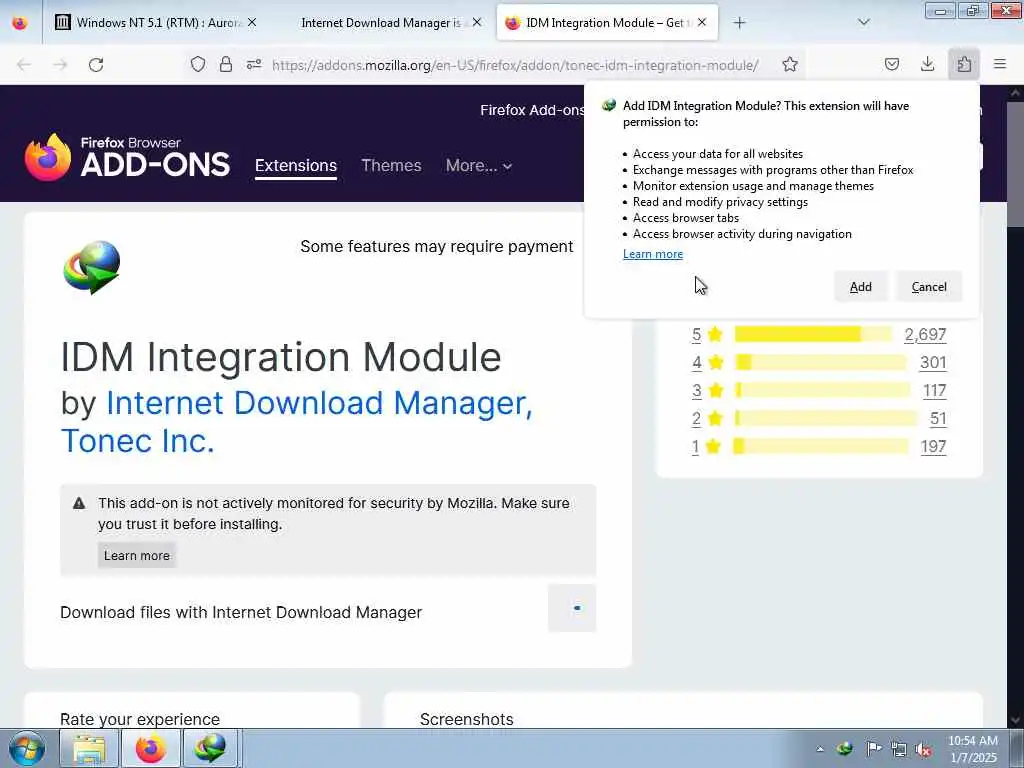
Task: Click Firefox icon in the taskbar
Action: (151, 749)
